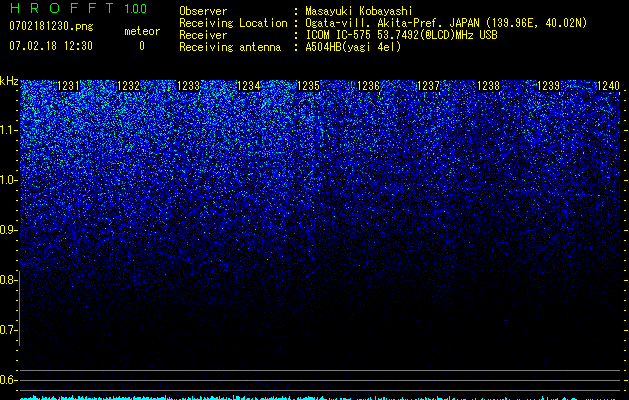The image size is (629, 400).
Task: Click the HROFFT 1.0.0 title text
Action: pos(78,8)
